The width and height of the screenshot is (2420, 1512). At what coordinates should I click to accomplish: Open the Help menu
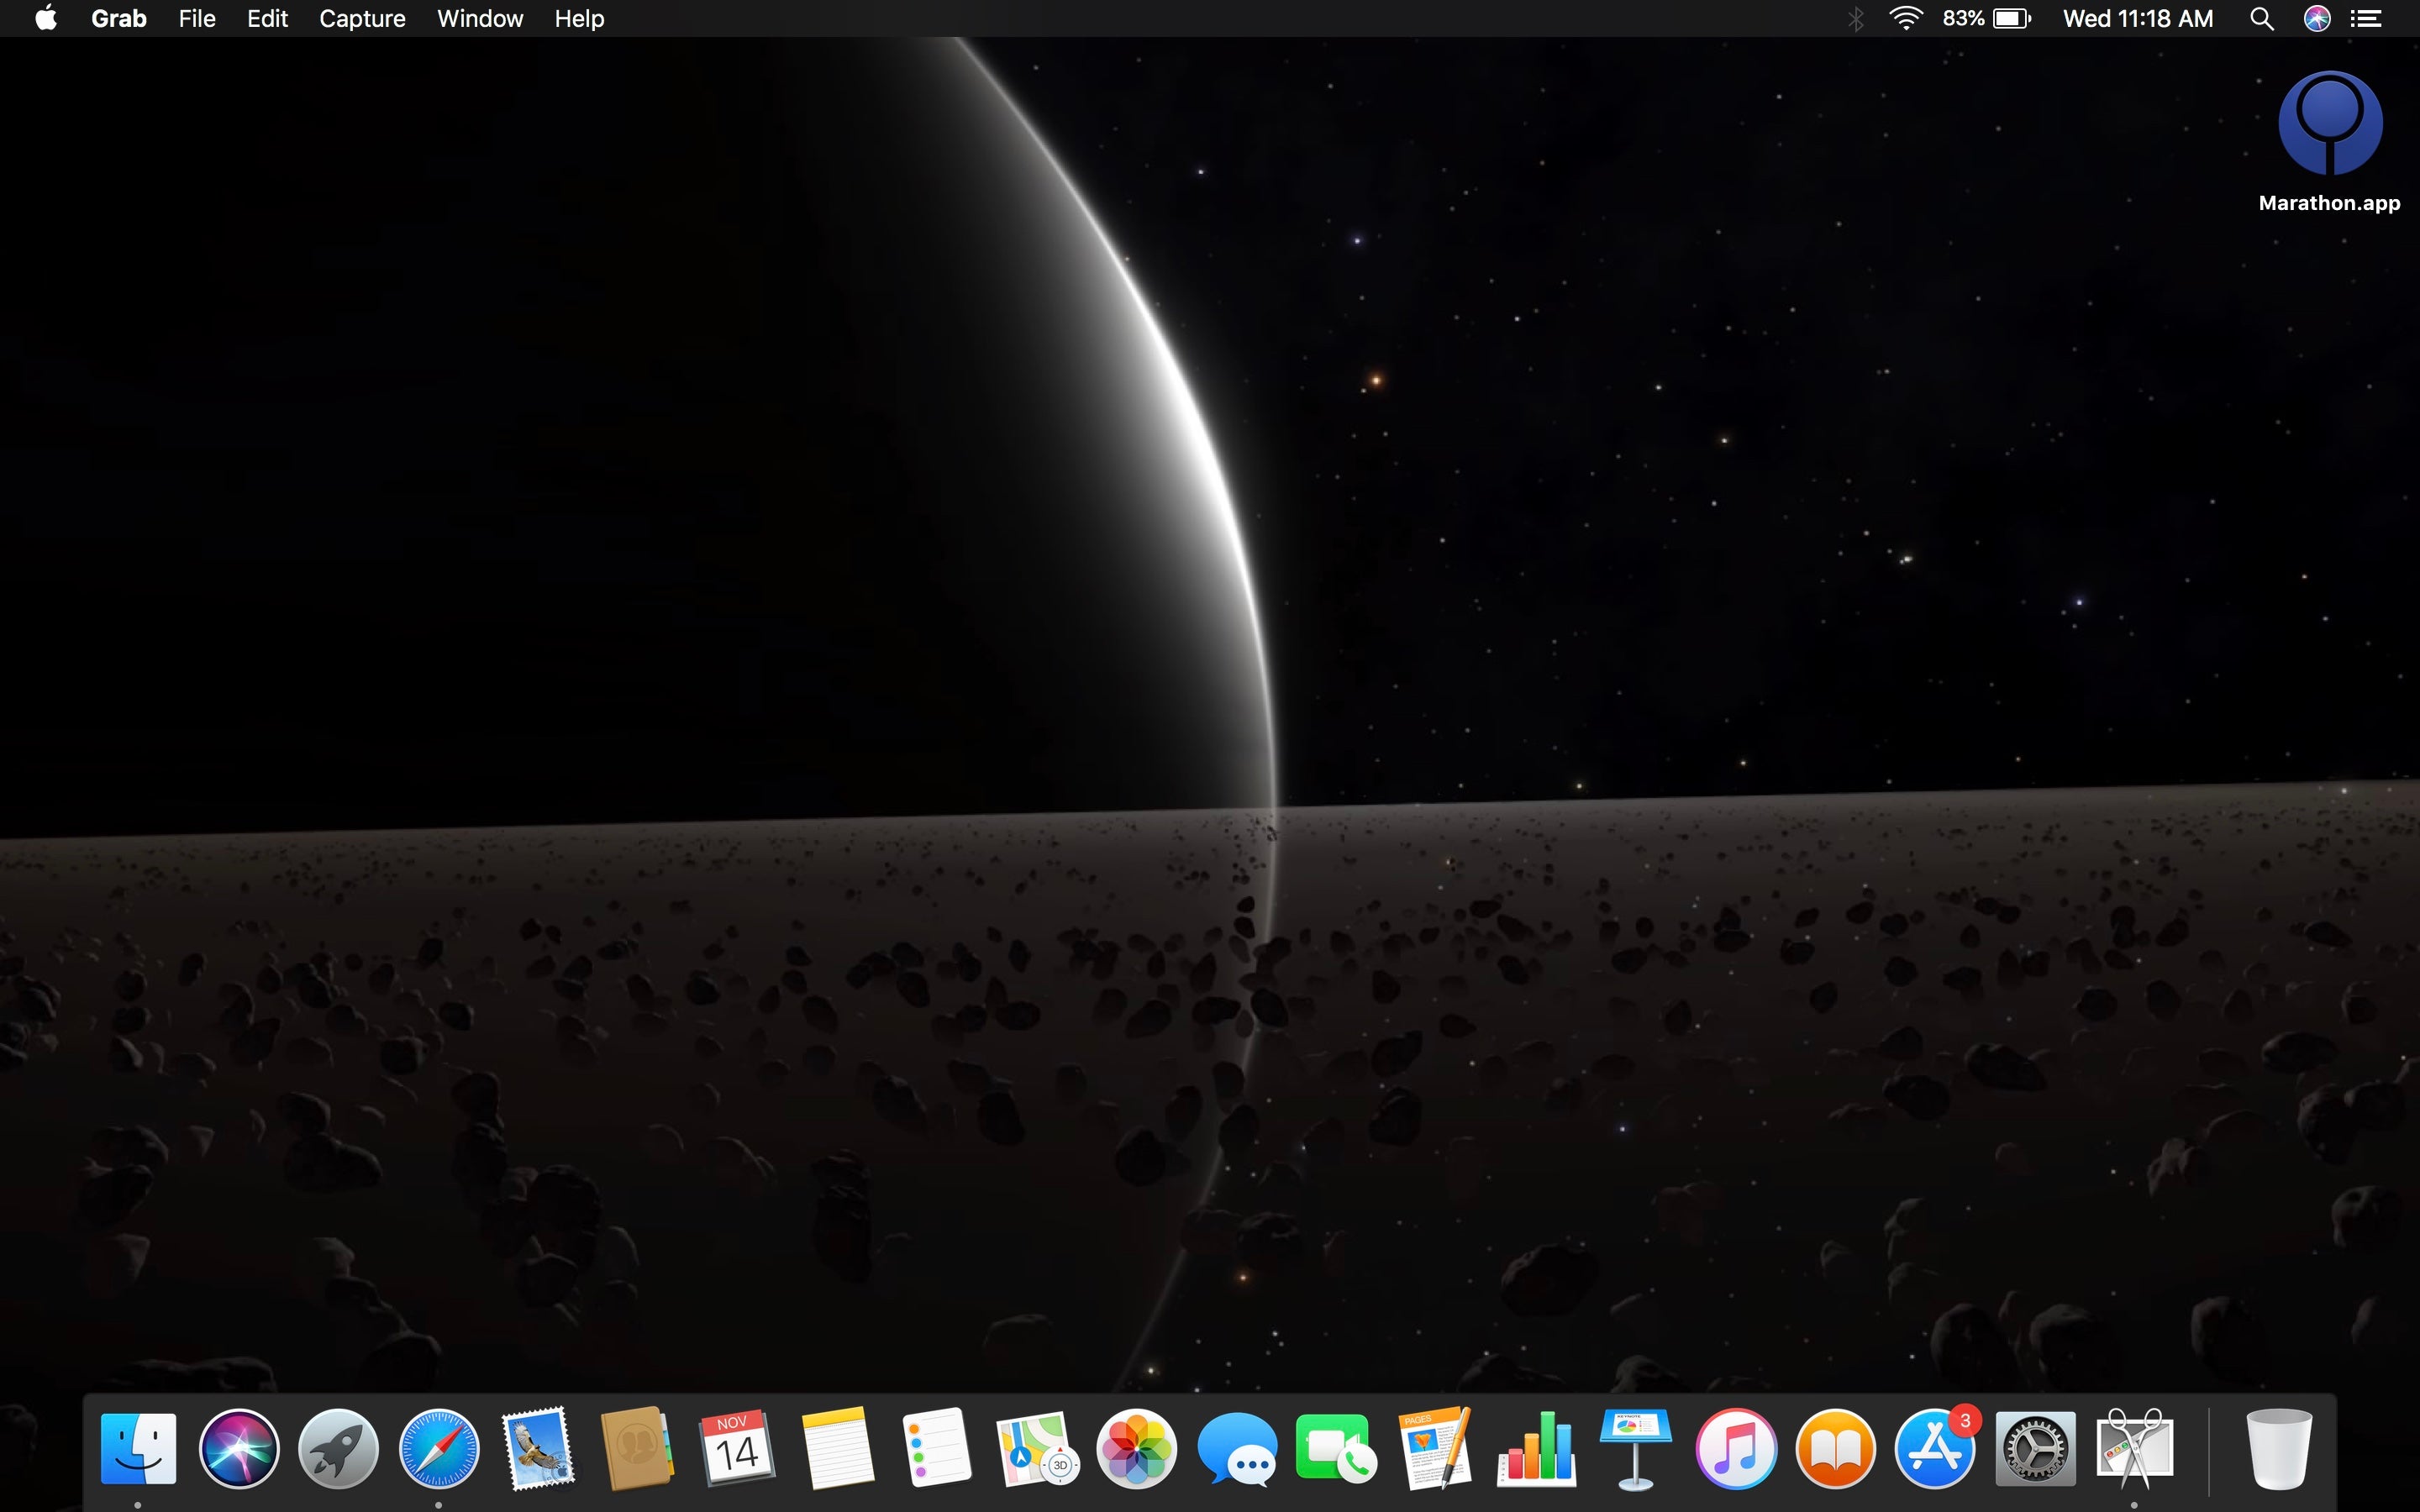pyautogui.click(x=579, y=18)
